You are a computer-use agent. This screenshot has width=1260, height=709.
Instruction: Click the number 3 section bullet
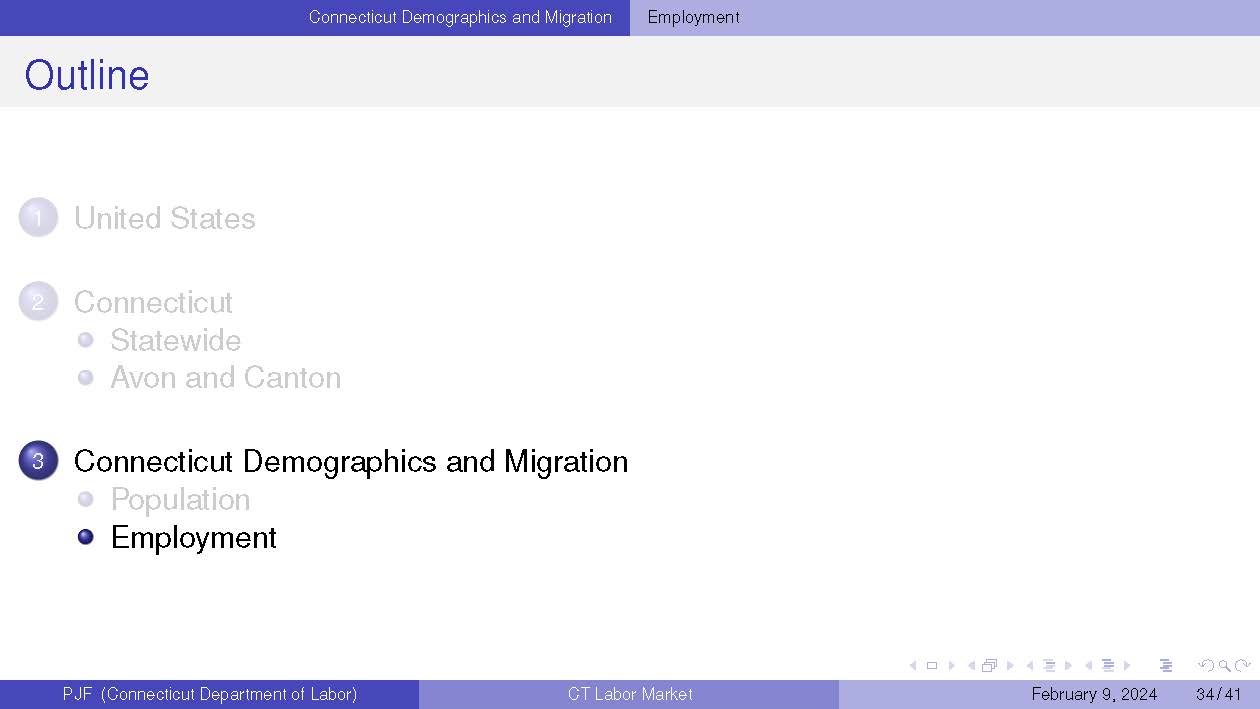38,461
